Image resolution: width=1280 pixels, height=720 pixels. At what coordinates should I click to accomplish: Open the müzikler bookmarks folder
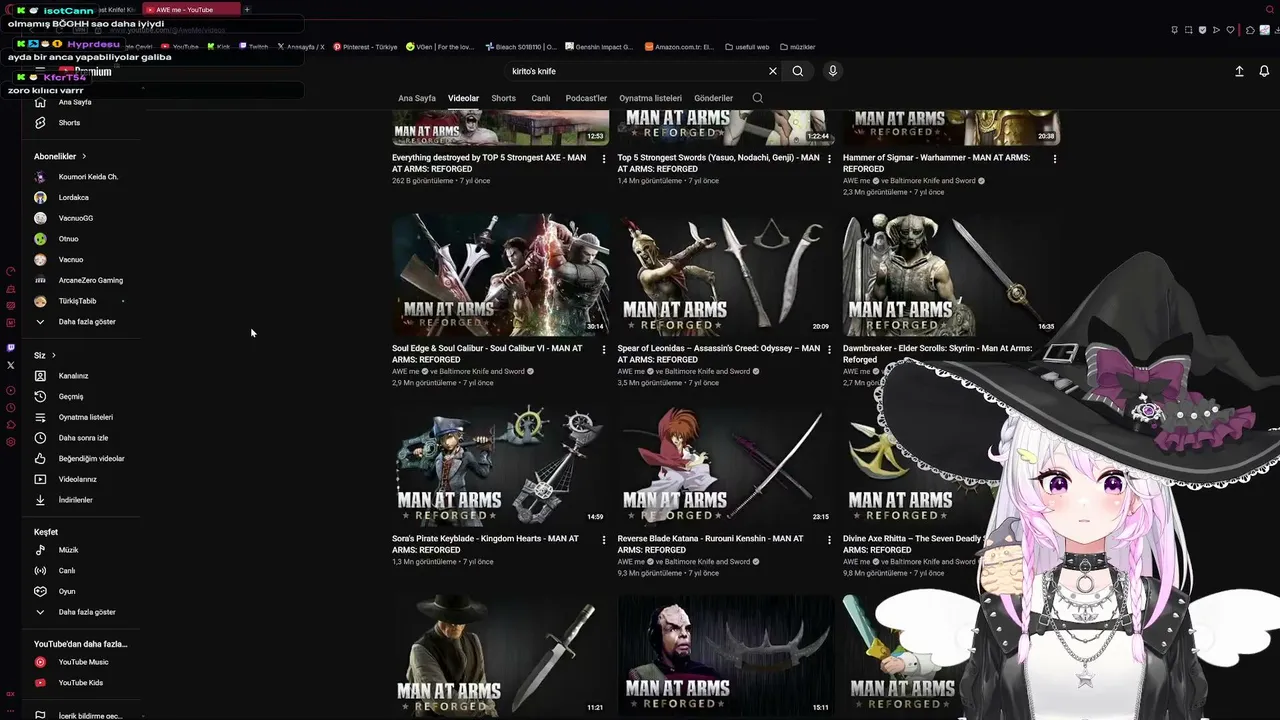click(x=797, y=47)
